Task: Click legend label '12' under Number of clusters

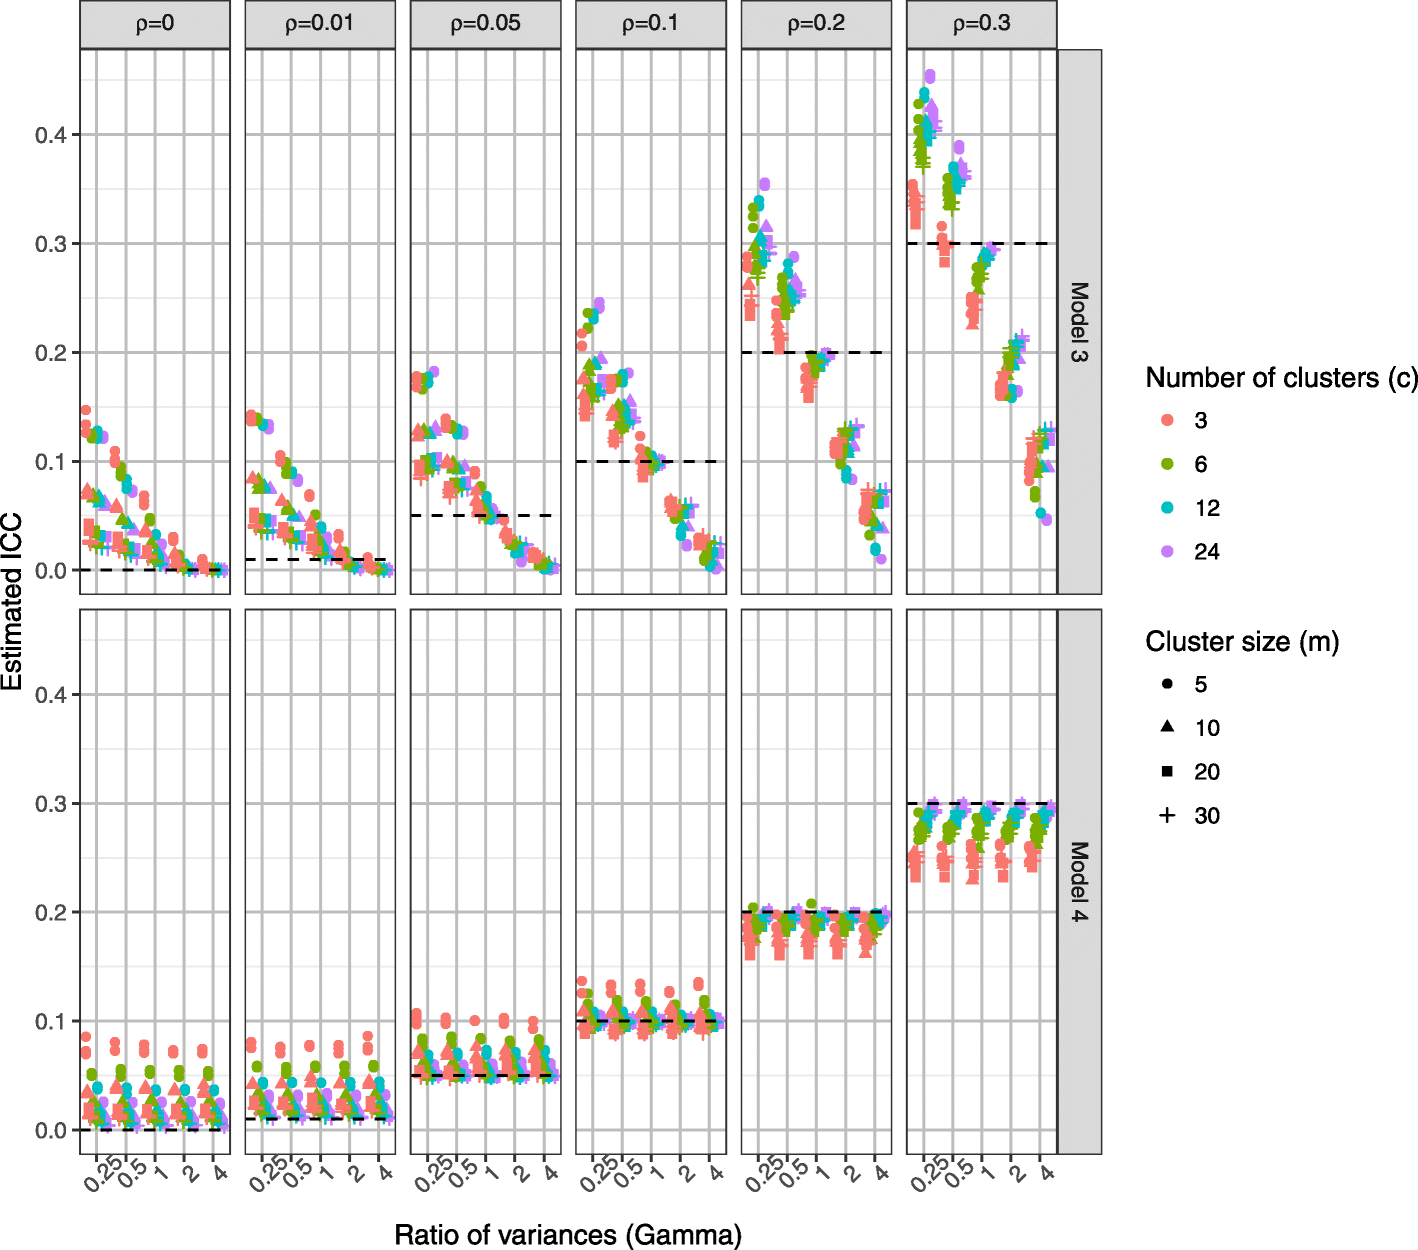Action: pos(1207,508)
